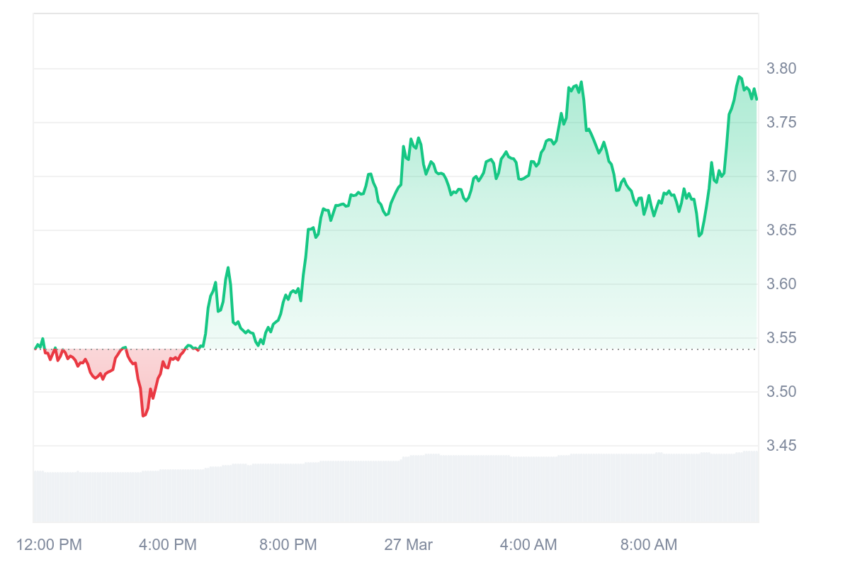Click the 3.50 price axis label
The image size is (850, 567).
pyautogui.click(x=781, y=391)
